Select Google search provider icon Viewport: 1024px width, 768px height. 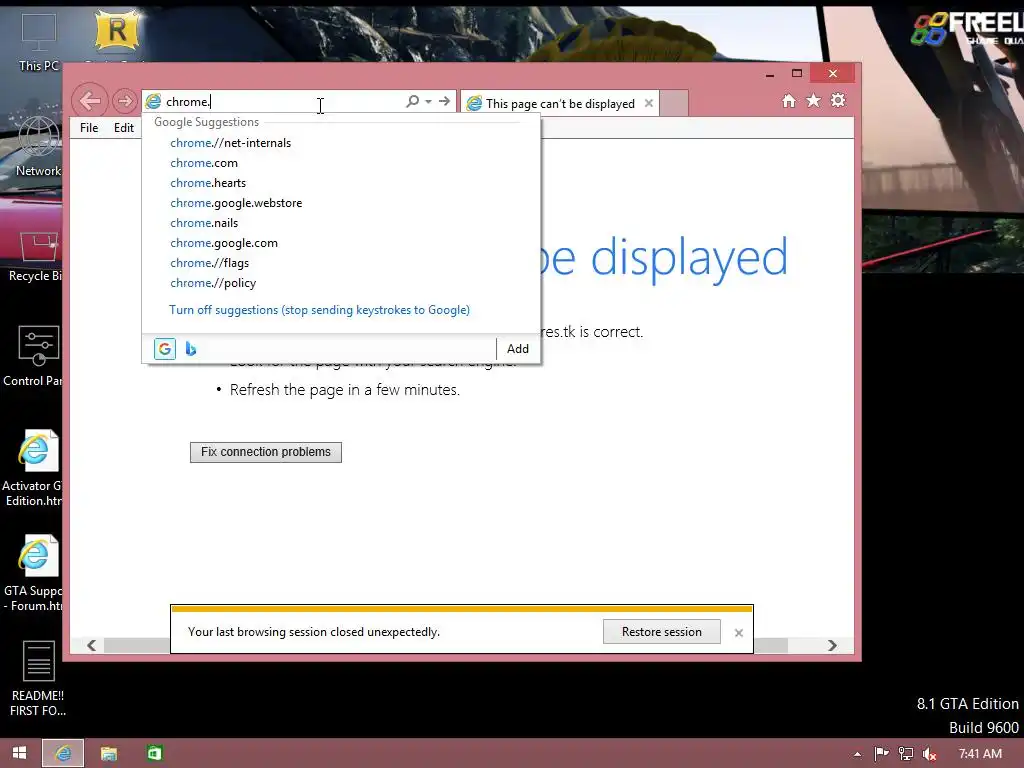point(165,349)
